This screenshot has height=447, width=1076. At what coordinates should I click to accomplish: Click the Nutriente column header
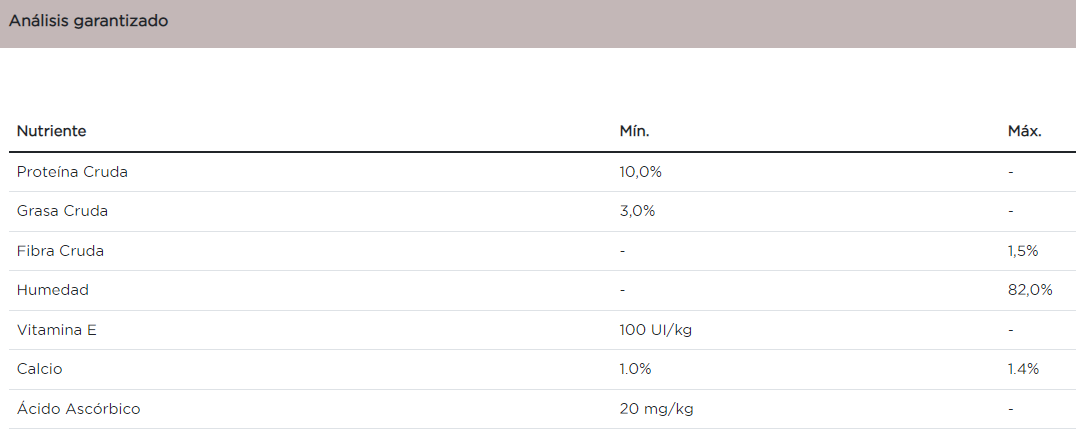[x=52, y=131]
